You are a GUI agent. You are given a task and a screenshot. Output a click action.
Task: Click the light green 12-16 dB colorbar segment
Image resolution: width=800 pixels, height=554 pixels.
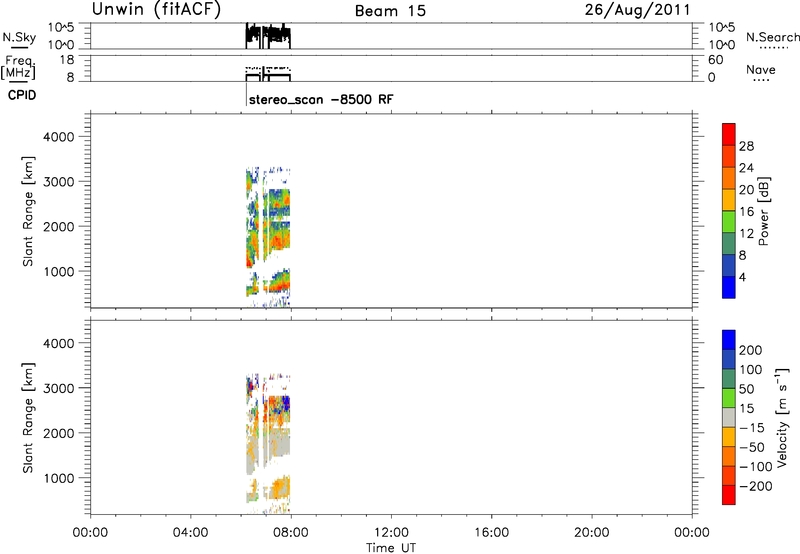coord(729,221)
